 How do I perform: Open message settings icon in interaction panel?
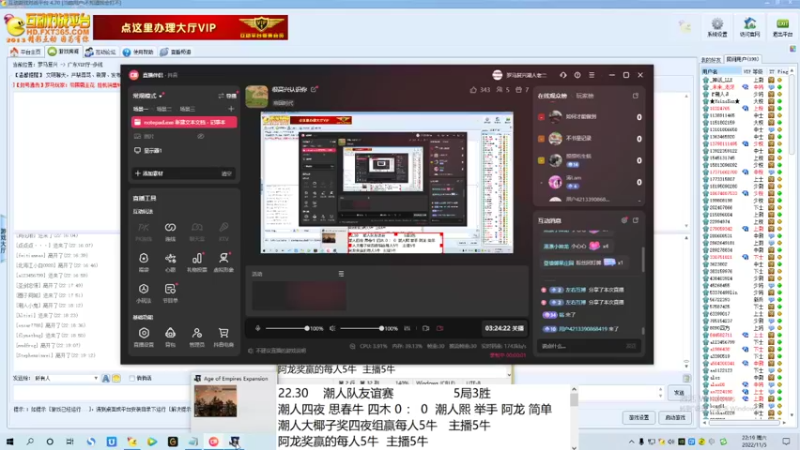pos(623,220)
